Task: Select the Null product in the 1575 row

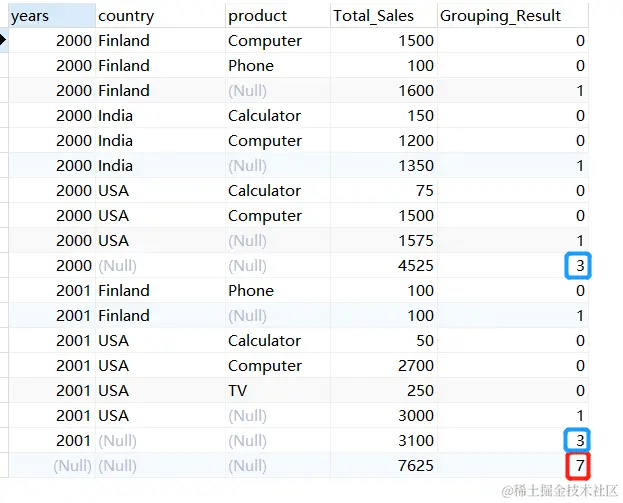Action: 278,241
